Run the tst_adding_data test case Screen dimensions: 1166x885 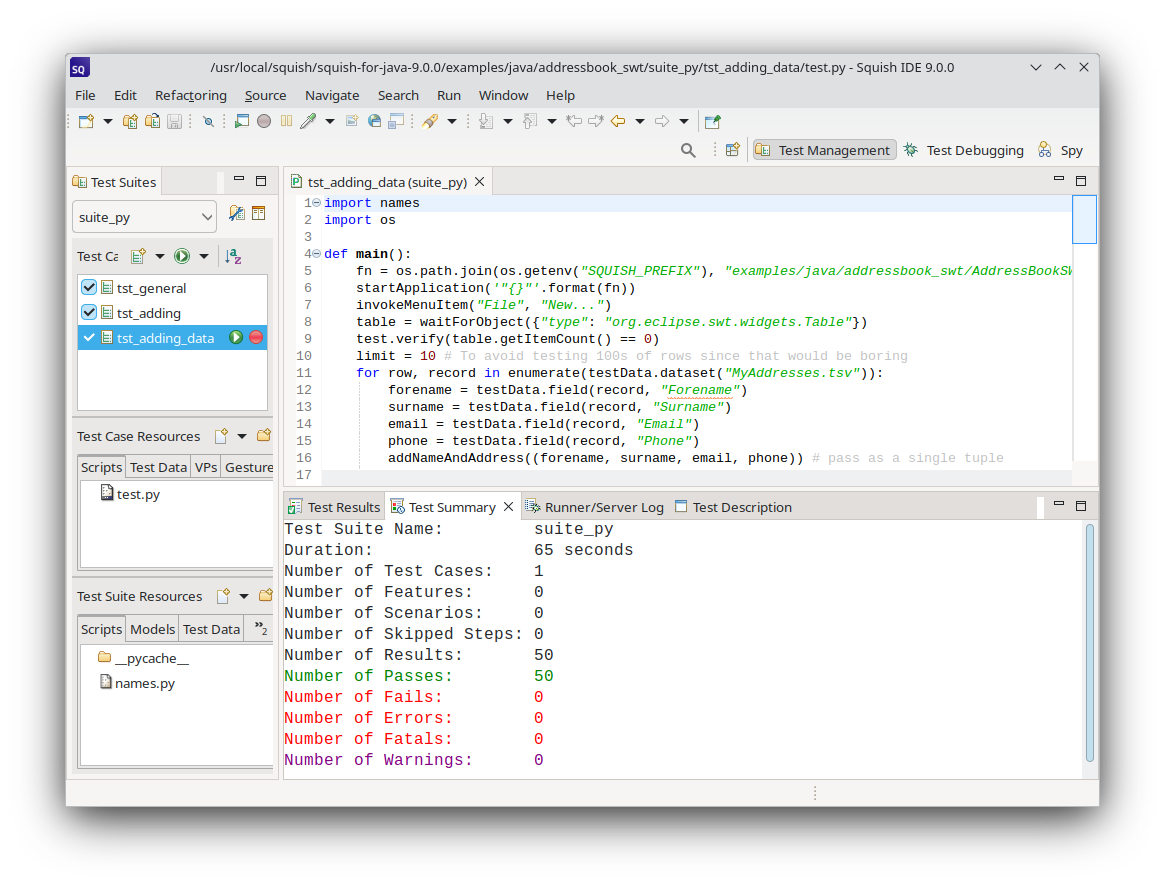tap(236, 338)
